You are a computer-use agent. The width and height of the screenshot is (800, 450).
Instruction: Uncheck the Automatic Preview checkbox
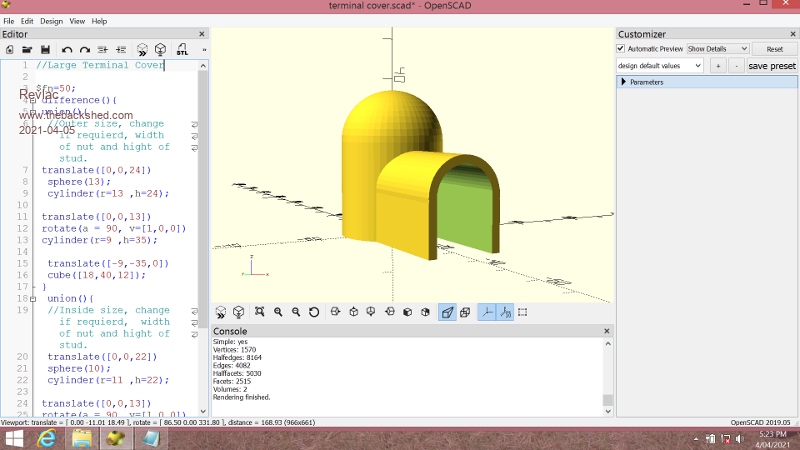(620, 48)
